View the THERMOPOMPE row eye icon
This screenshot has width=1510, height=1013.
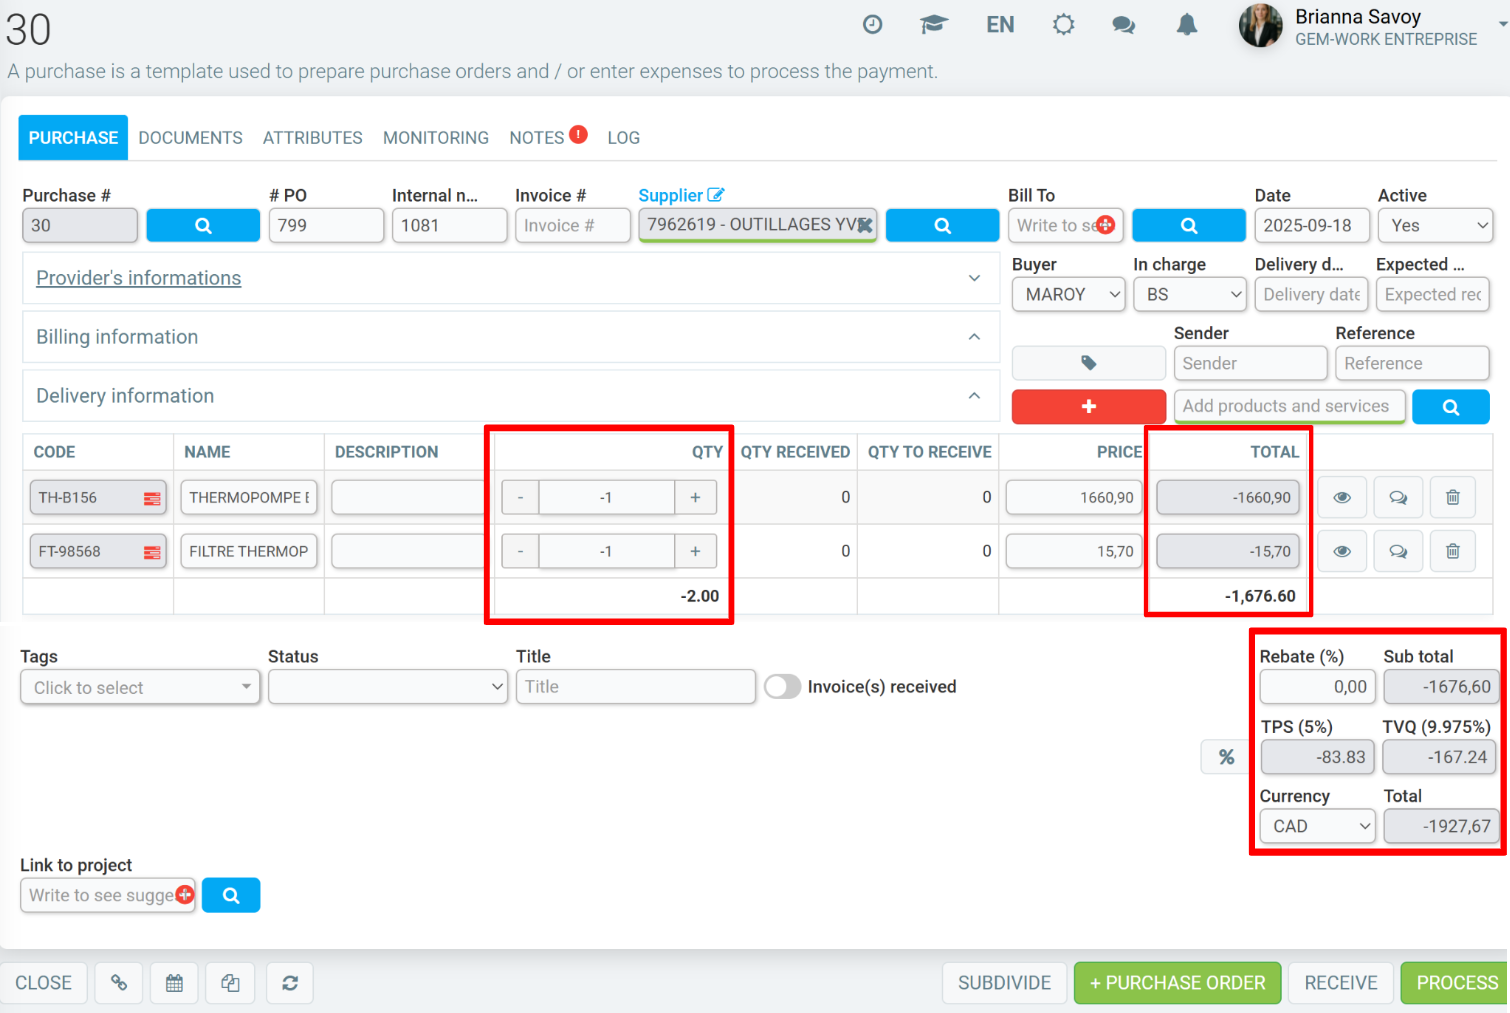click(x=1342, y=497)
